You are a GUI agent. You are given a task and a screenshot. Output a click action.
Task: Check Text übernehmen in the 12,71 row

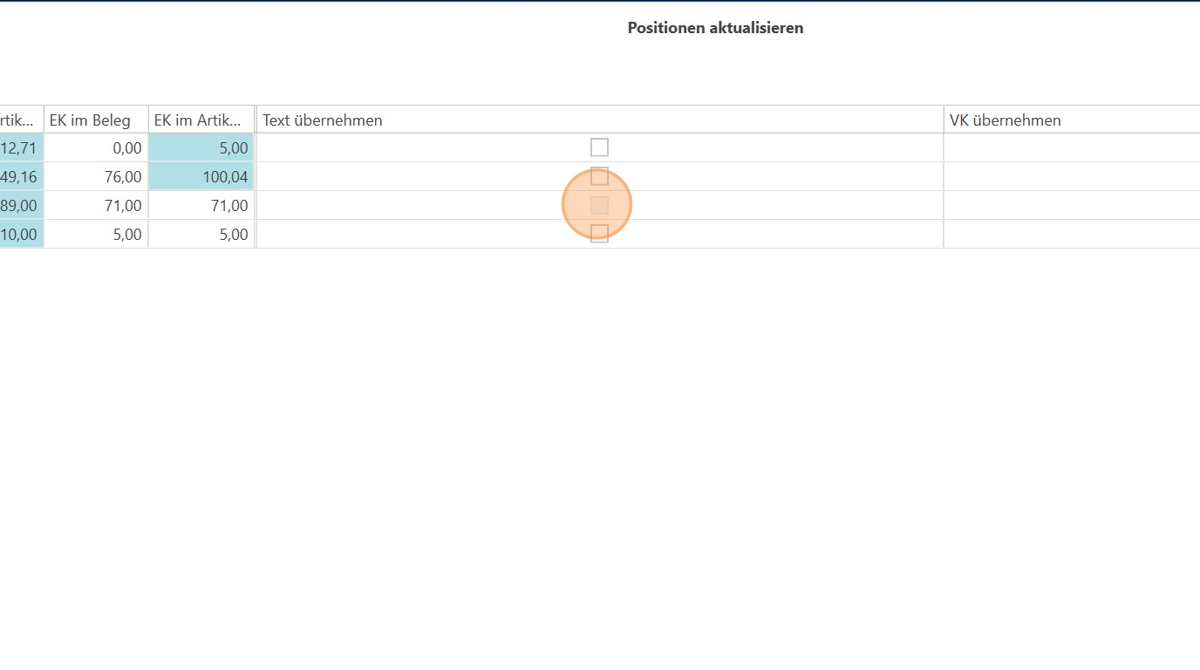pos(599,148)
